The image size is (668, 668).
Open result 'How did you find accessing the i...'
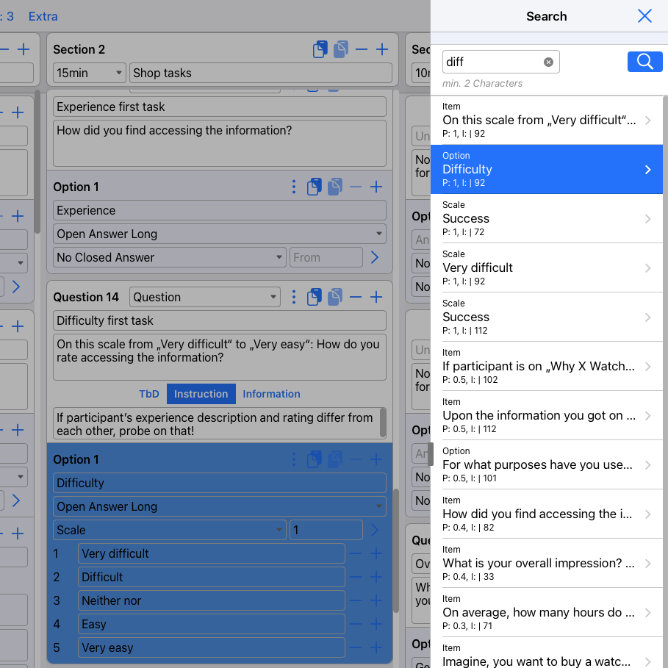547,514
